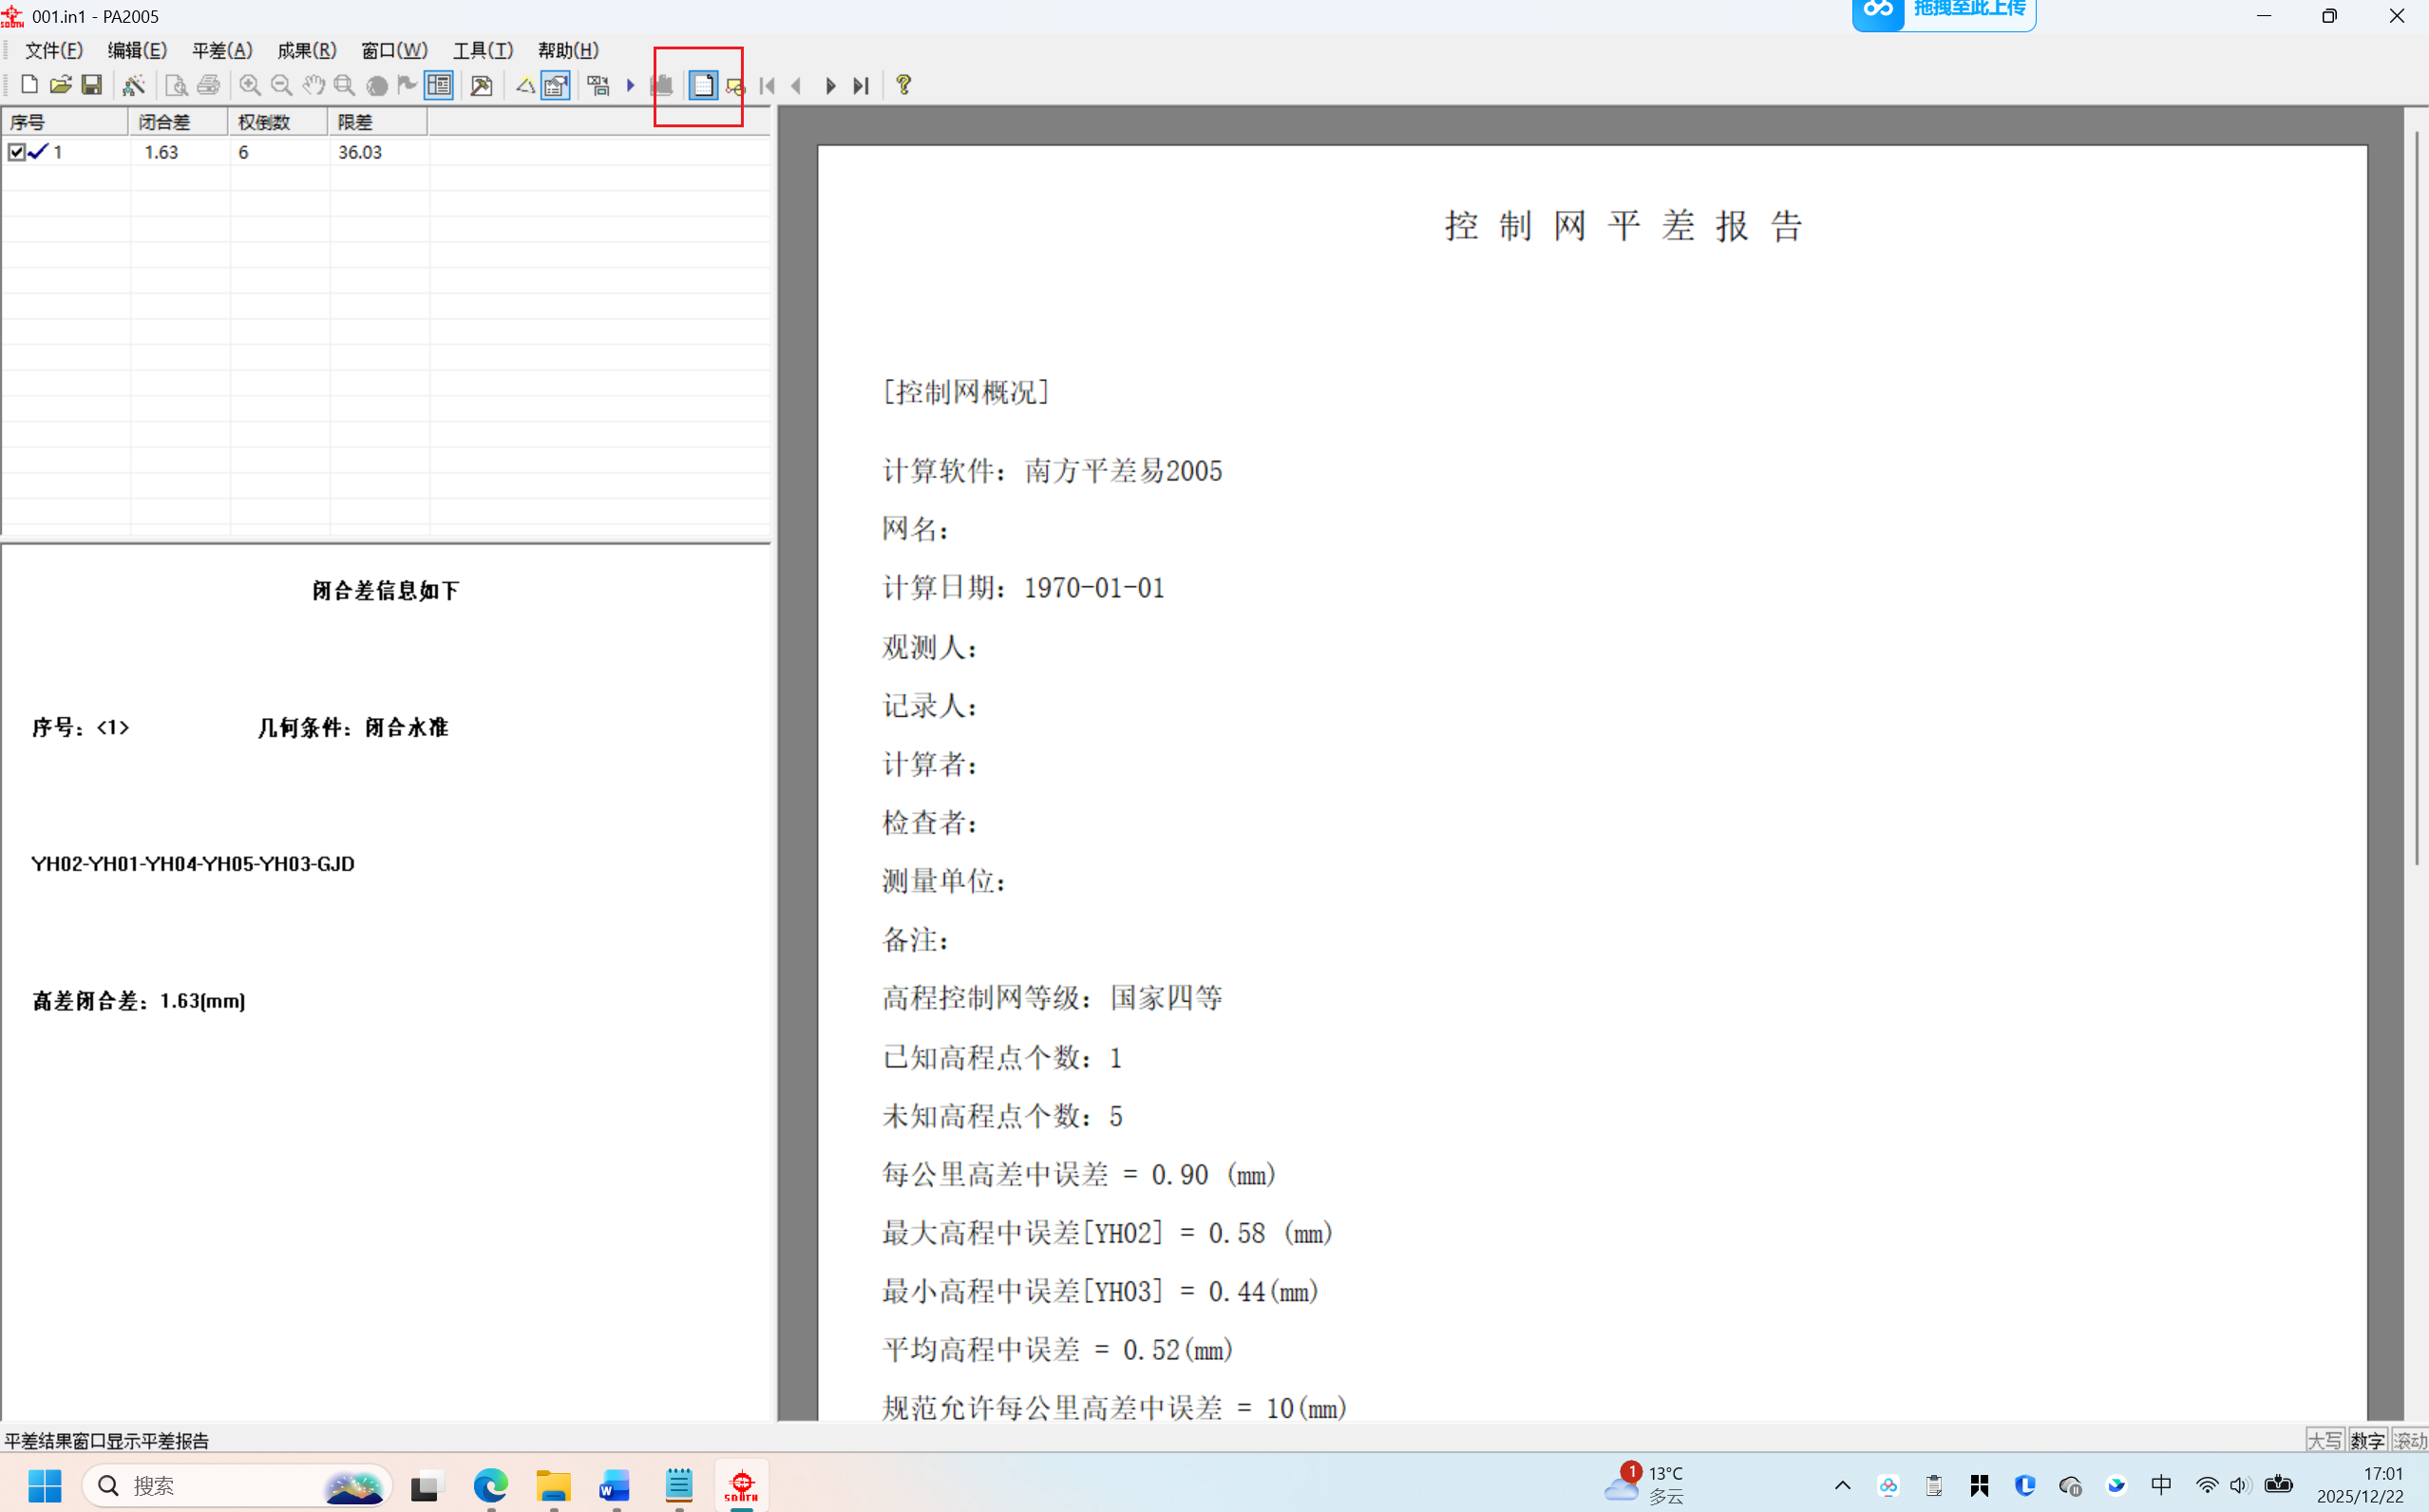Open the 成果(R) menu
The height and width of the screenshot is (1512, 2429).
307,50
